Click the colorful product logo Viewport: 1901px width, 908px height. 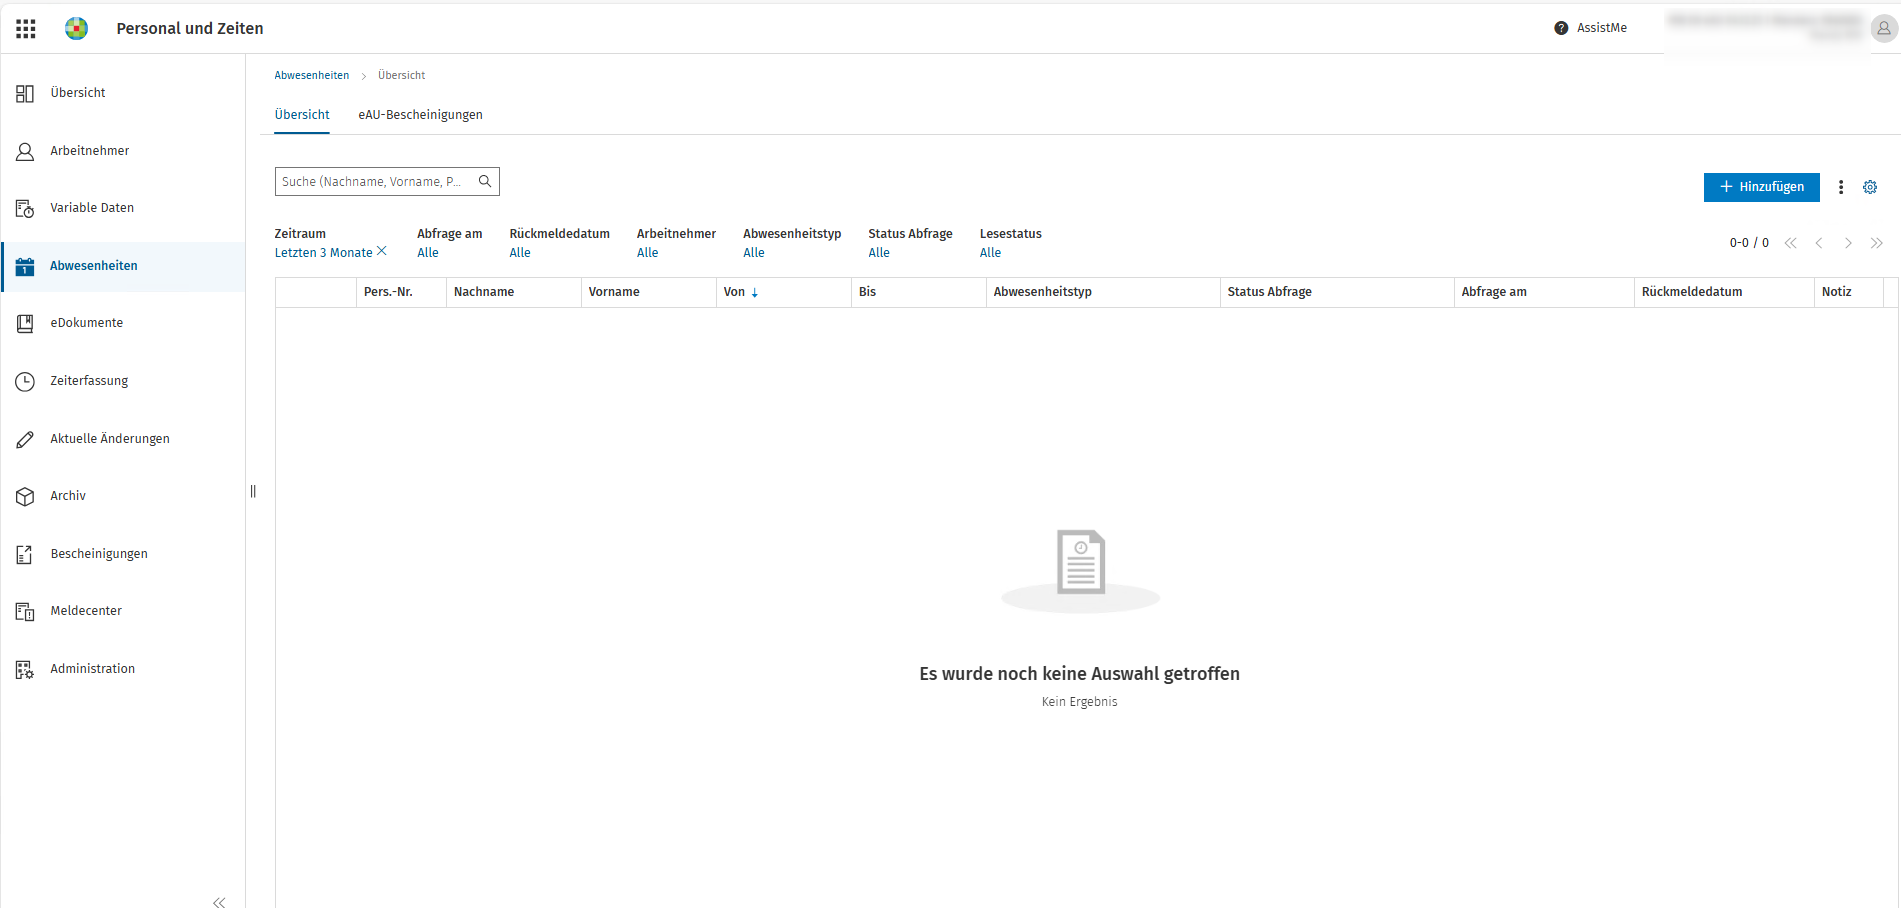pos(76,29)
